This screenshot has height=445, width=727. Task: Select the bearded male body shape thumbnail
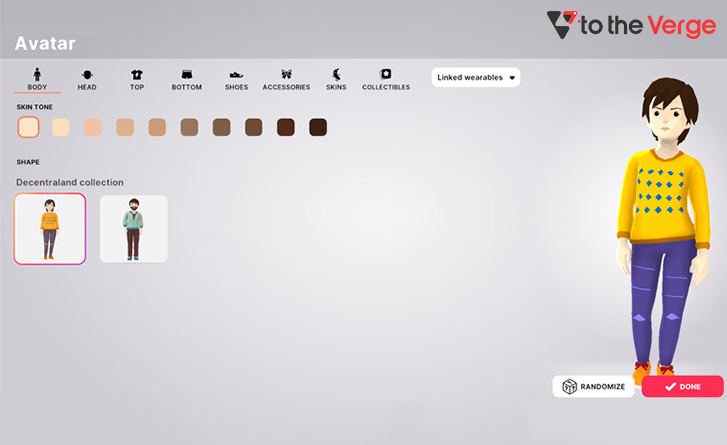[x=134, y=229]
